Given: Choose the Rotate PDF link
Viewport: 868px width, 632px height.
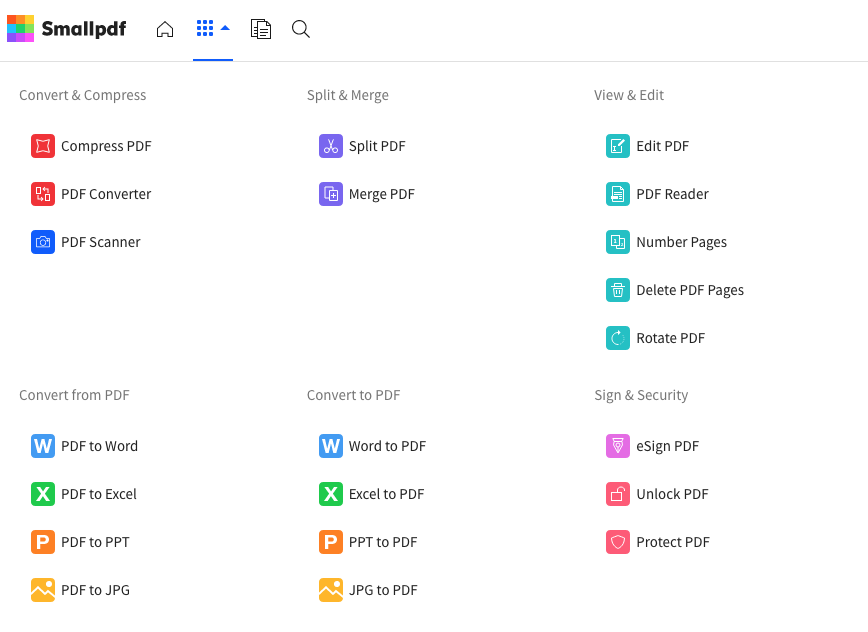Looking at the screenshot, I should click(x=670, y=338).
